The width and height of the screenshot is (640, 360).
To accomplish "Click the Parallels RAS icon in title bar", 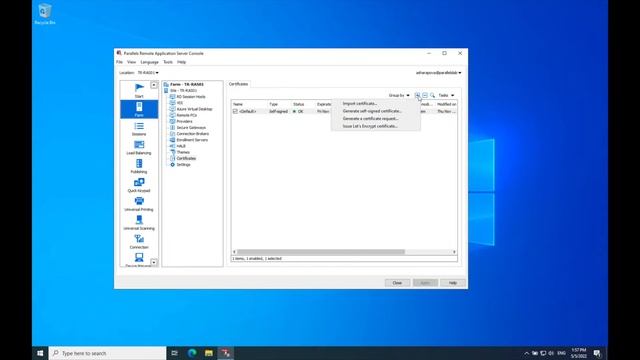I will tap(119, 53).
